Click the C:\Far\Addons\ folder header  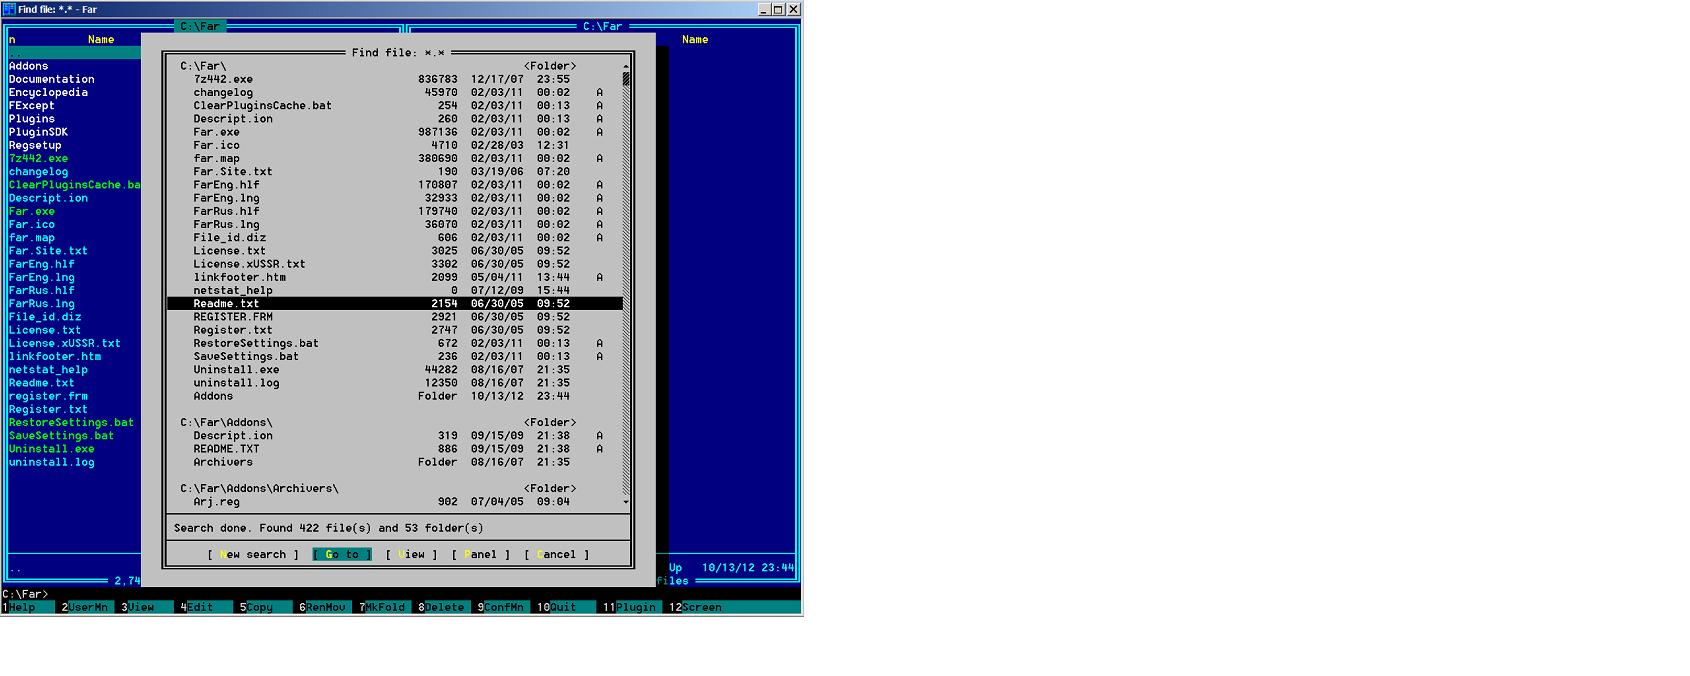[x=226, y=423]
